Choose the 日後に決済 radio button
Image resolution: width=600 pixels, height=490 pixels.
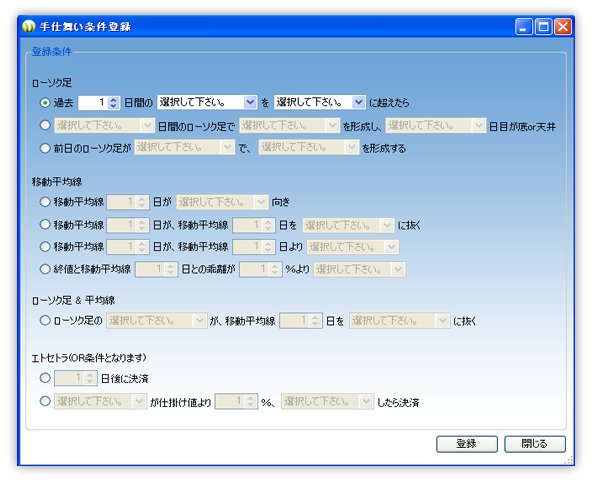coord(46,378)
